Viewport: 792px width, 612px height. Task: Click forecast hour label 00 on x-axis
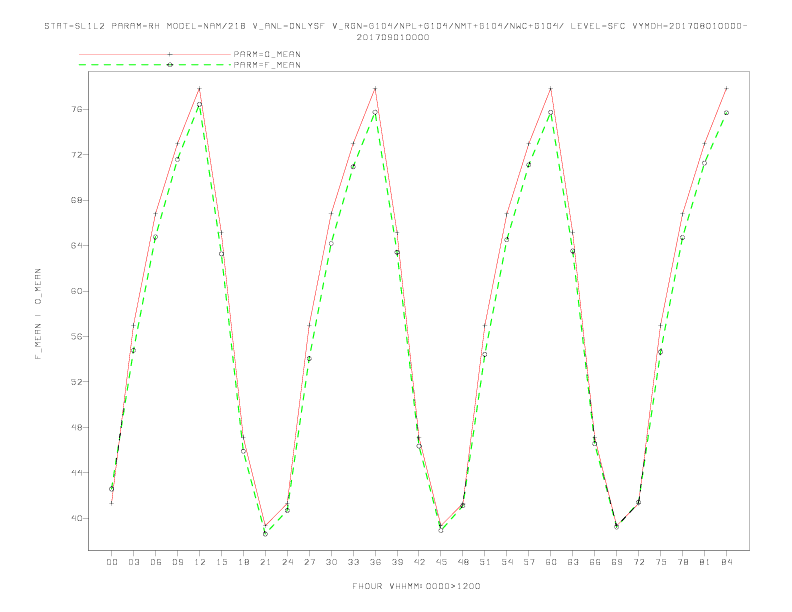click(112, 562)
